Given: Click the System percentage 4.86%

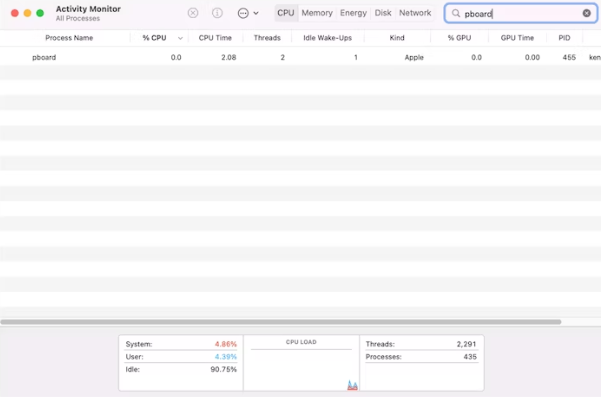Looking at the screenshot, I should click(x=226, y=344).
